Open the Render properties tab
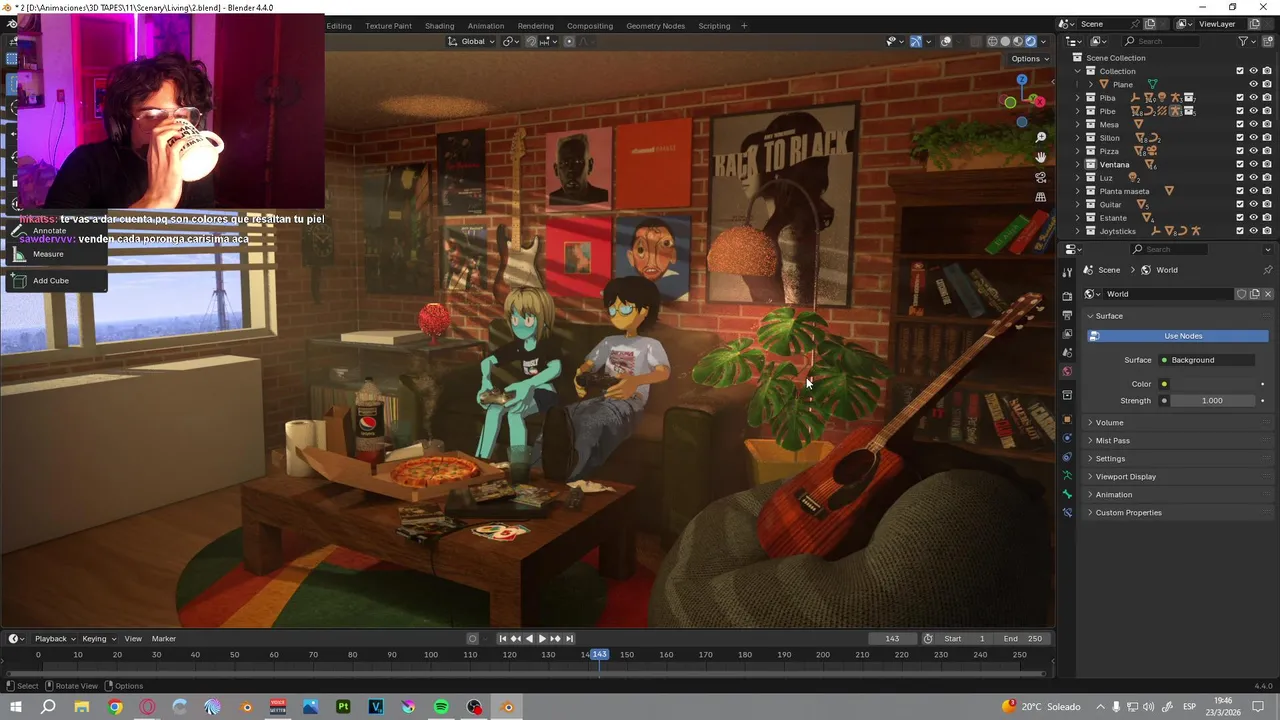 coord(1067,296)
